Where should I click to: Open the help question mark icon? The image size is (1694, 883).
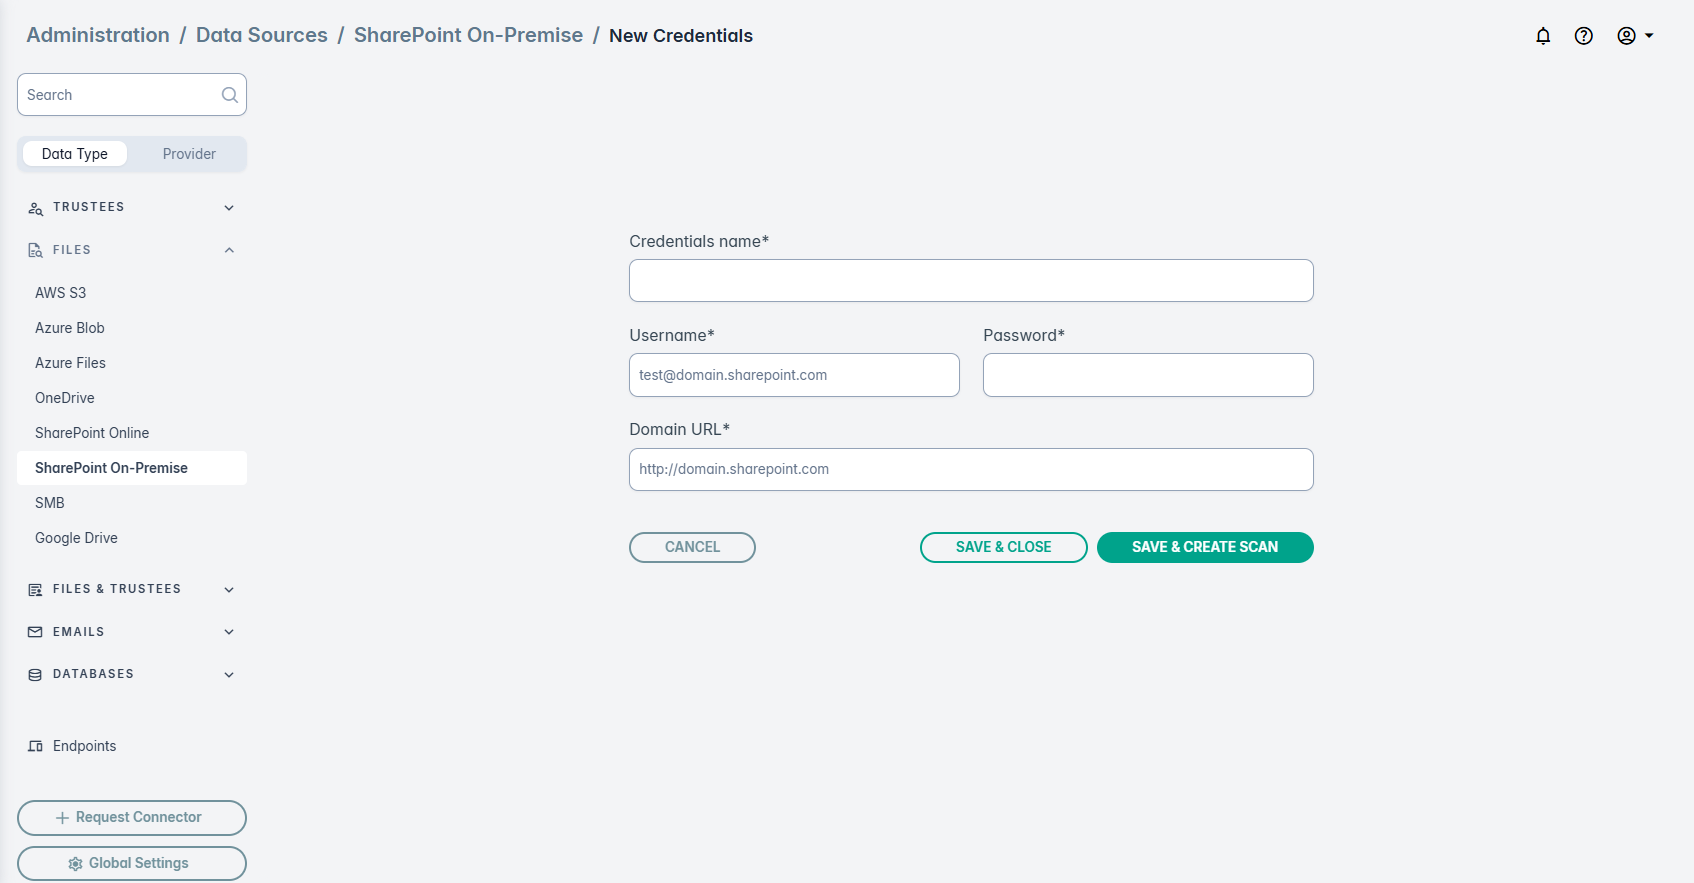pyautogui.click(x=1584, y=36)
